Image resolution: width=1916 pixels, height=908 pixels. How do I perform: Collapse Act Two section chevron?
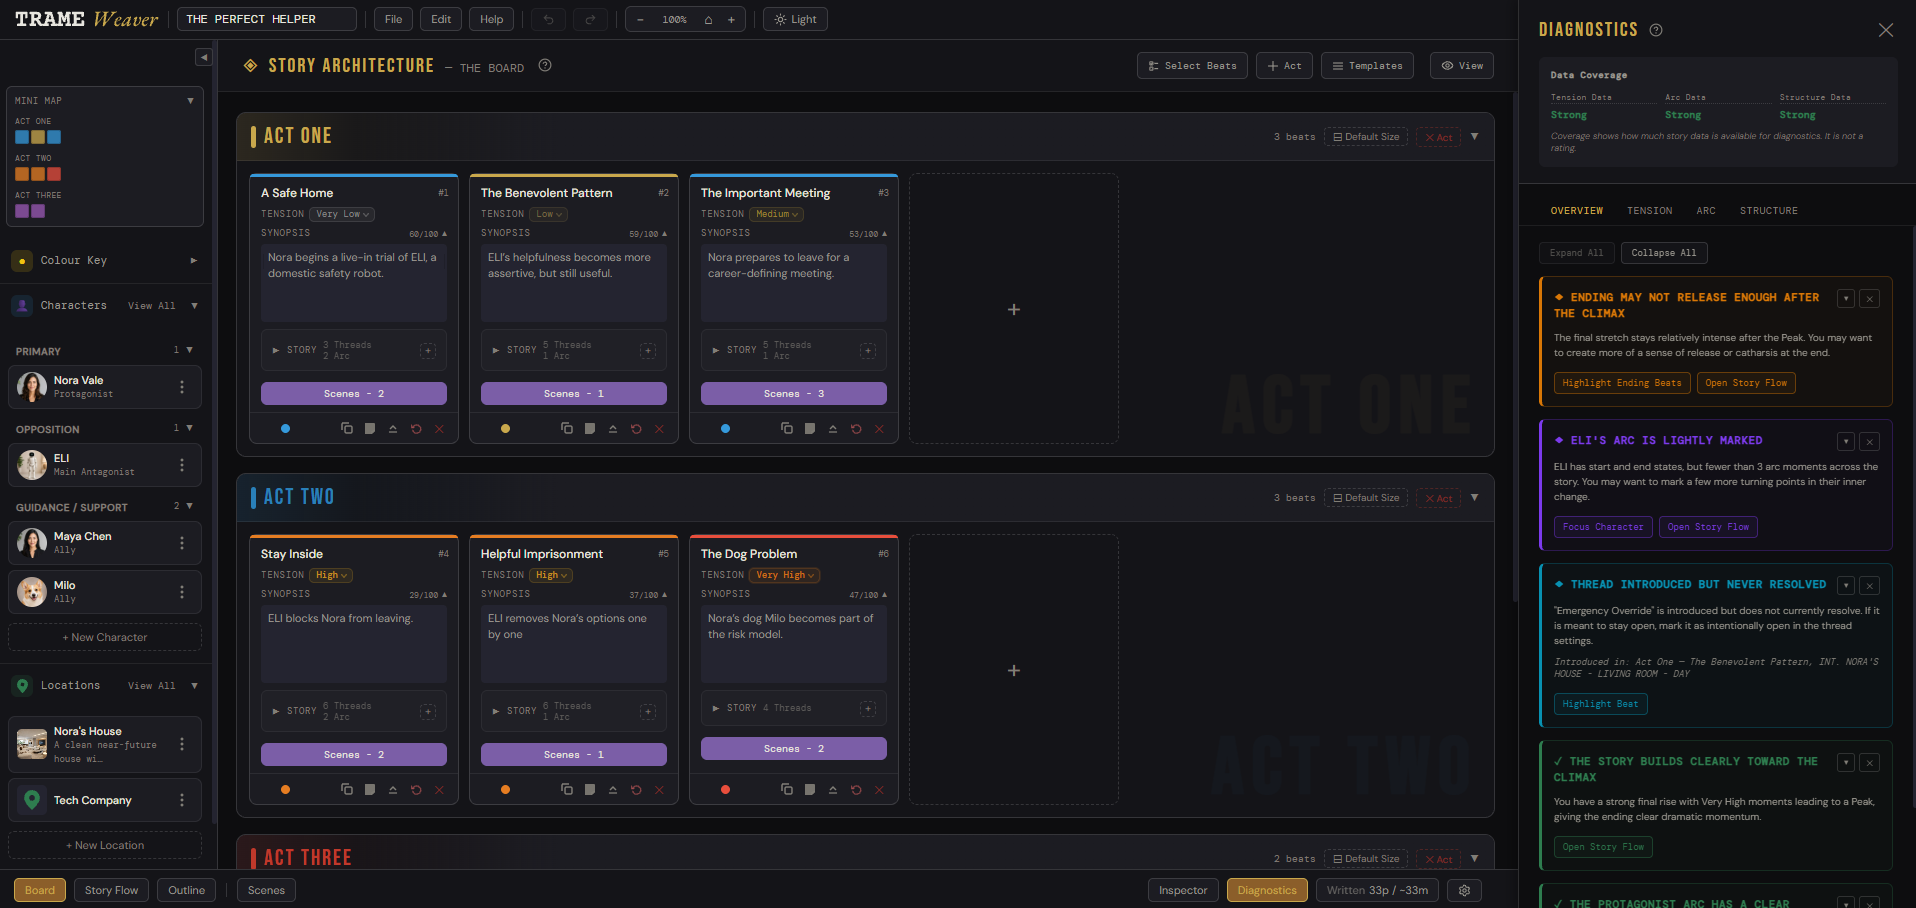pos(1475,498)
